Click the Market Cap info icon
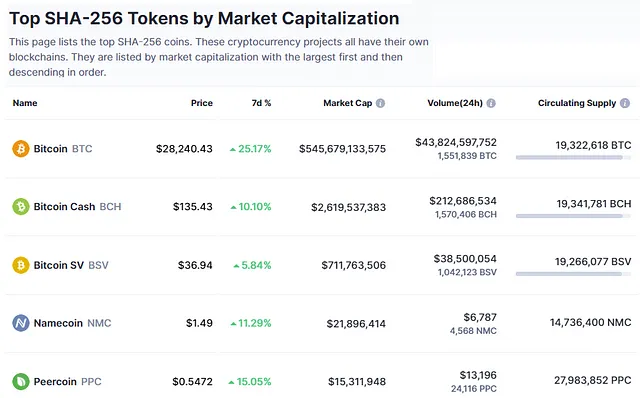Screen dimensions: 640x398 (x=380, y=103)
